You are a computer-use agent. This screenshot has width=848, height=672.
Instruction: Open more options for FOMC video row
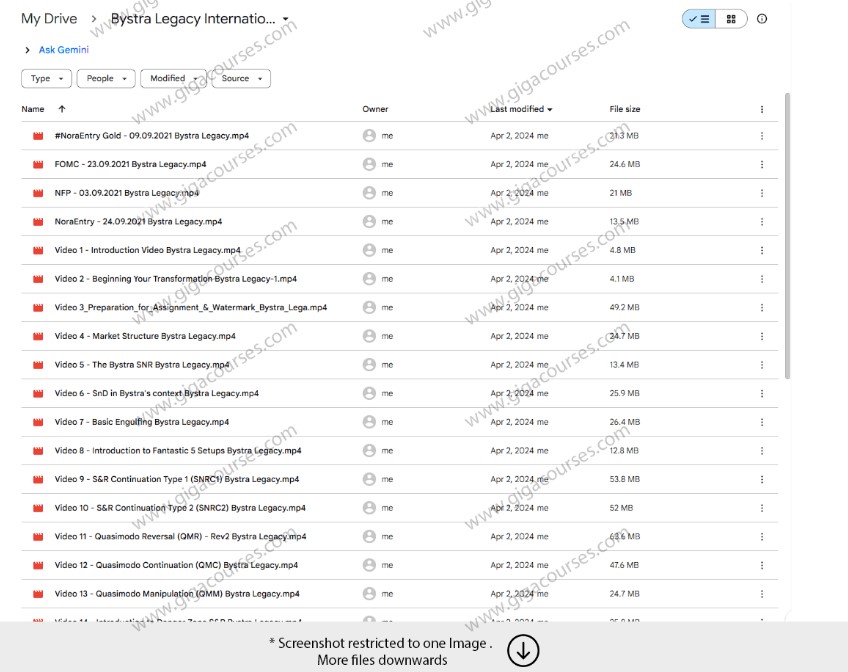point(762,164)
